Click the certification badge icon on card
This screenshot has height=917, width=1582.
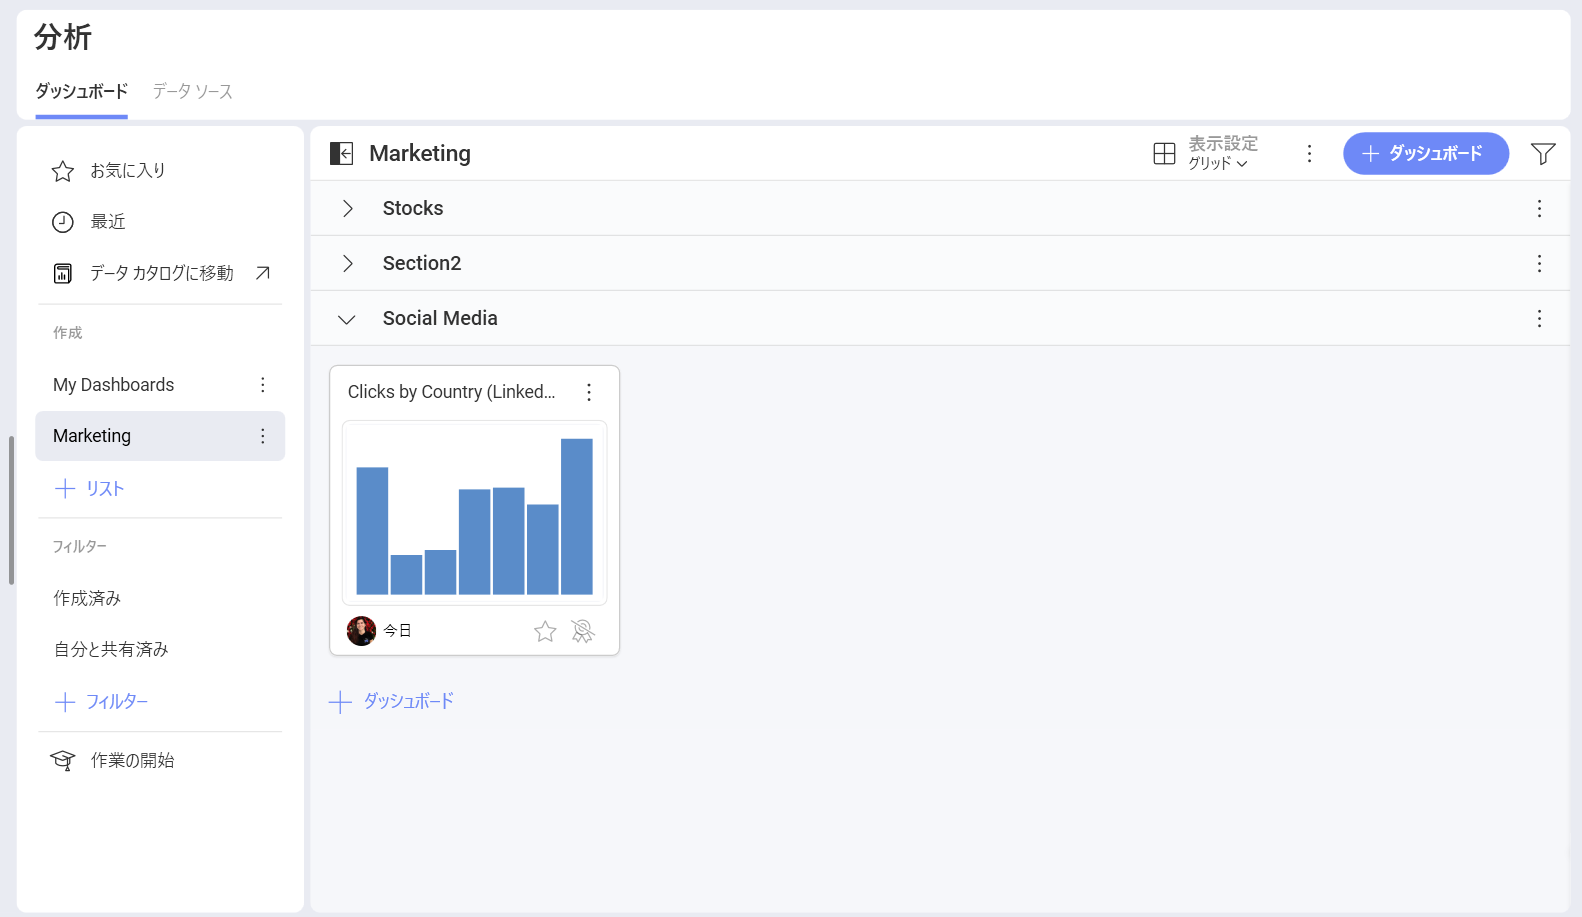583,631
